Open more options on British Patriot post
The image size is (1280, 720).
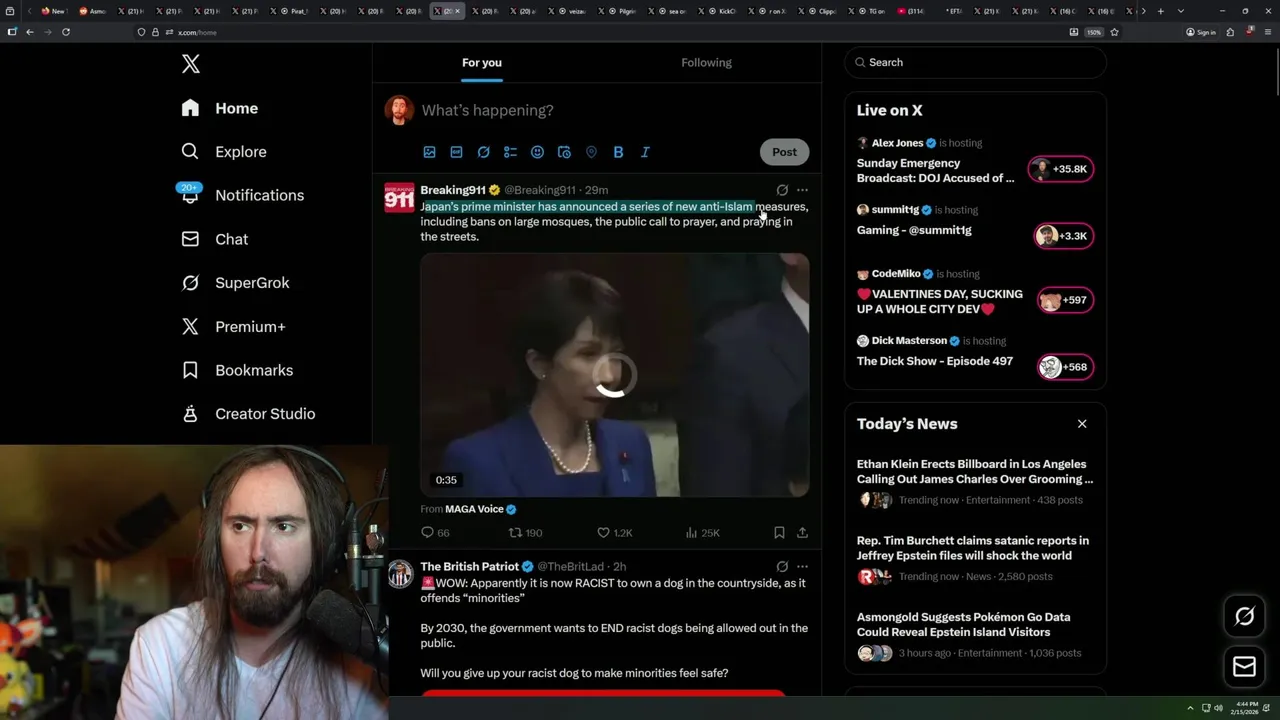(x=802, y=566)
